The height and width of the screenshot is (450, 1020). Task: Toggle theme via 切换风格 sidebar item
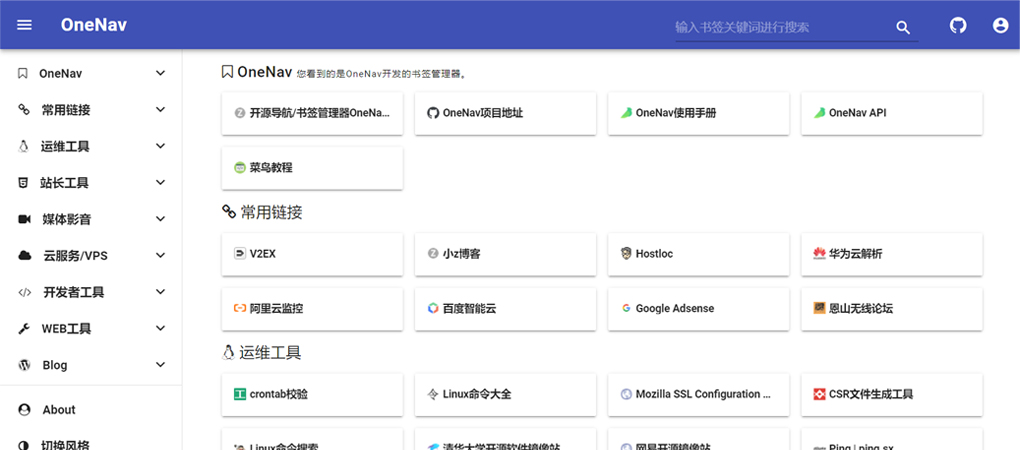click(91, 445)
